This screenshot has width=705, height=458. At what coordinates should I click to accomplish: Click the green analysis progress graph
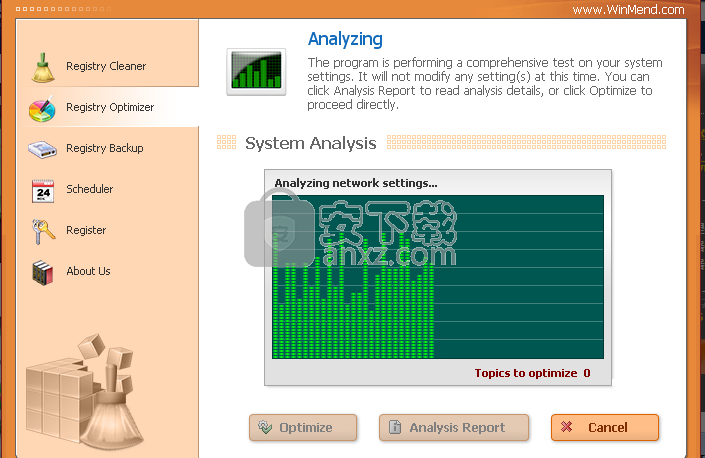438,277
